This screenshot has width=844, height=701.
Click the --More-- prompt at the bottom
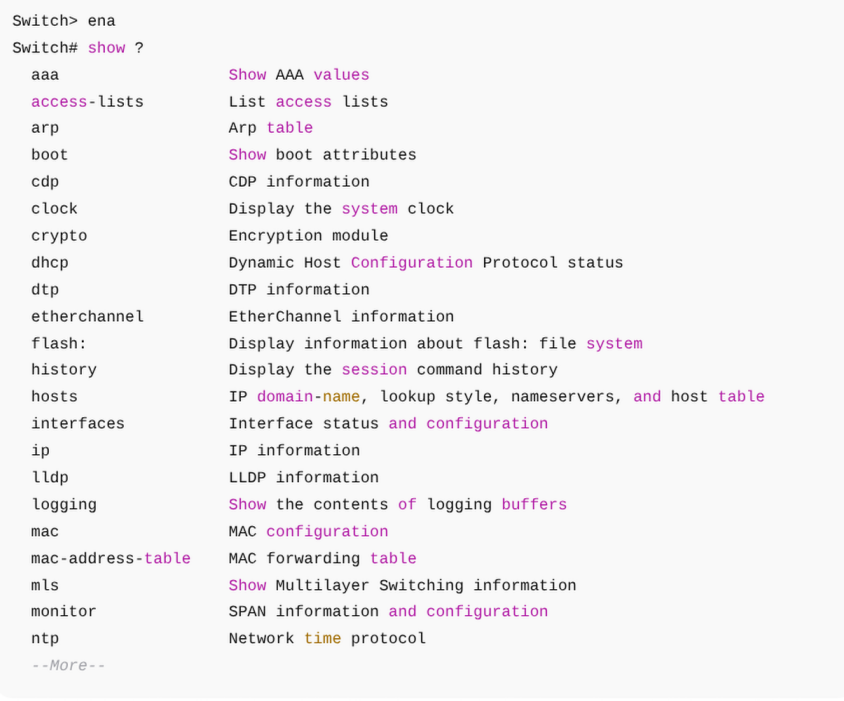tap(68, 665)
